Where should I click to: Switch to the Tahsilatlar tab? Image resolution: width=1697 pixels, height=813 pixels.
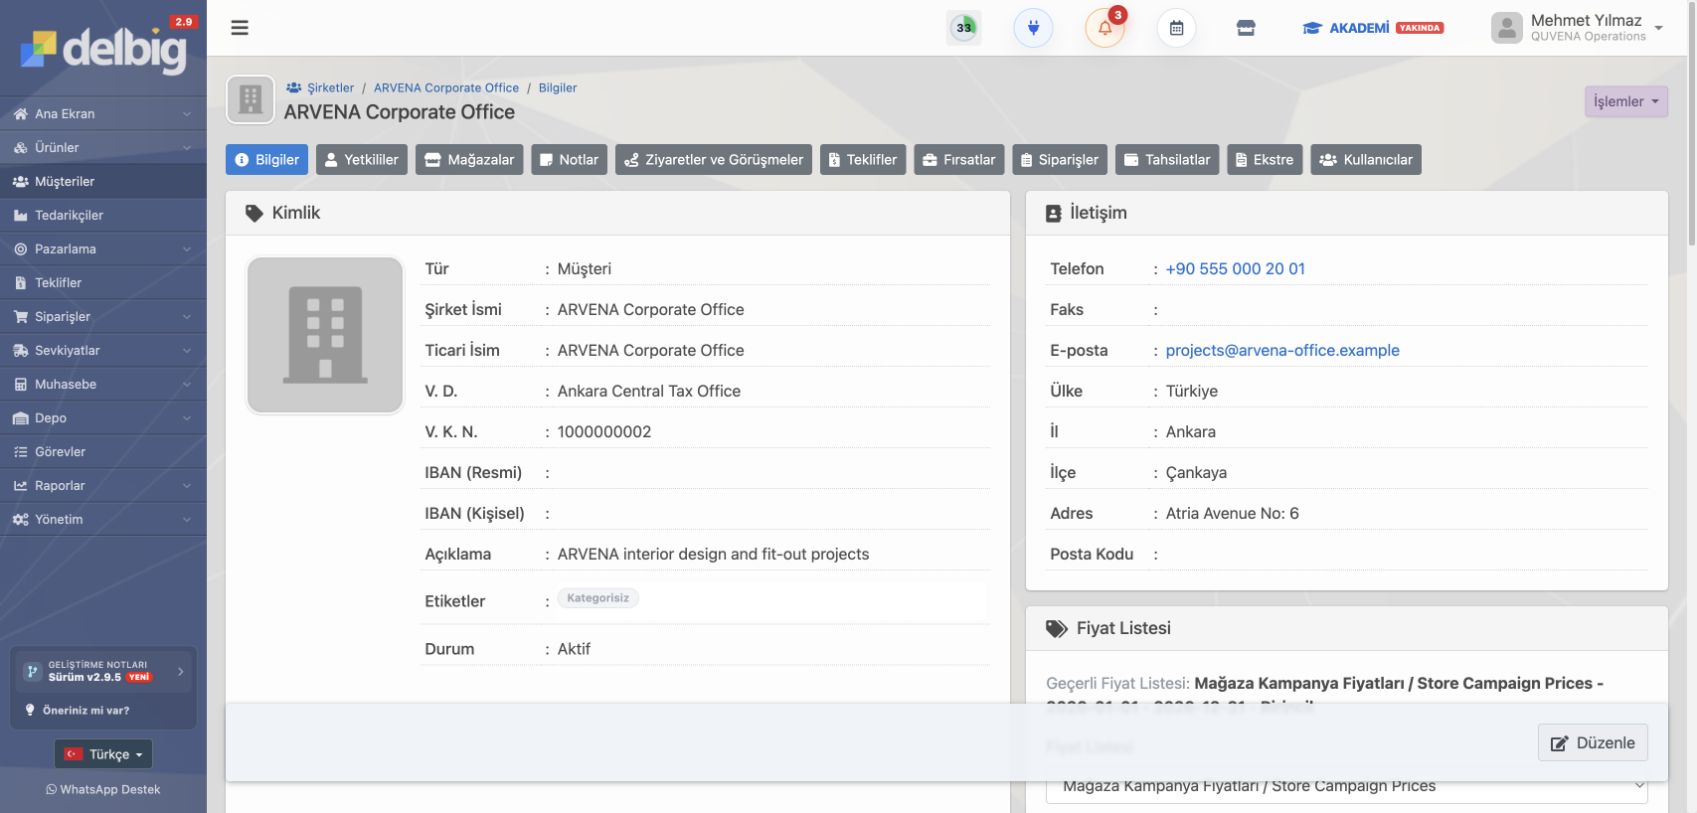tap(1167, 160)
